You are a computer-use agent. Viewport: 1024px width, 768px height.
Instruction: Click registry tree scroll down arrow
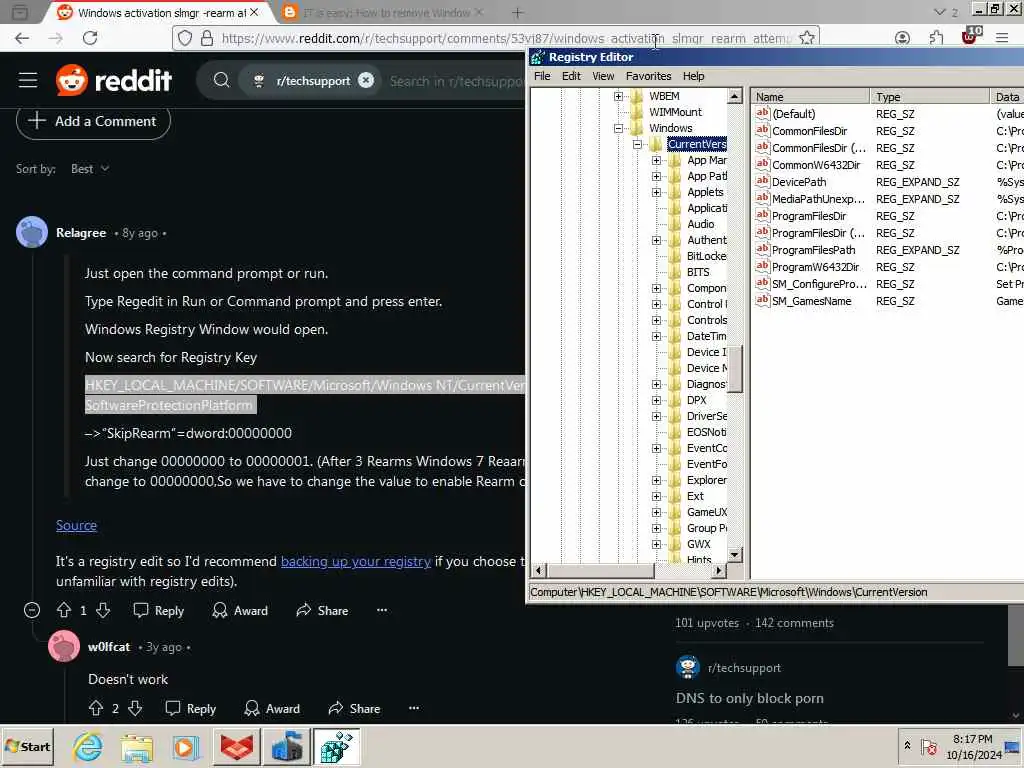[x=735, y=554]
